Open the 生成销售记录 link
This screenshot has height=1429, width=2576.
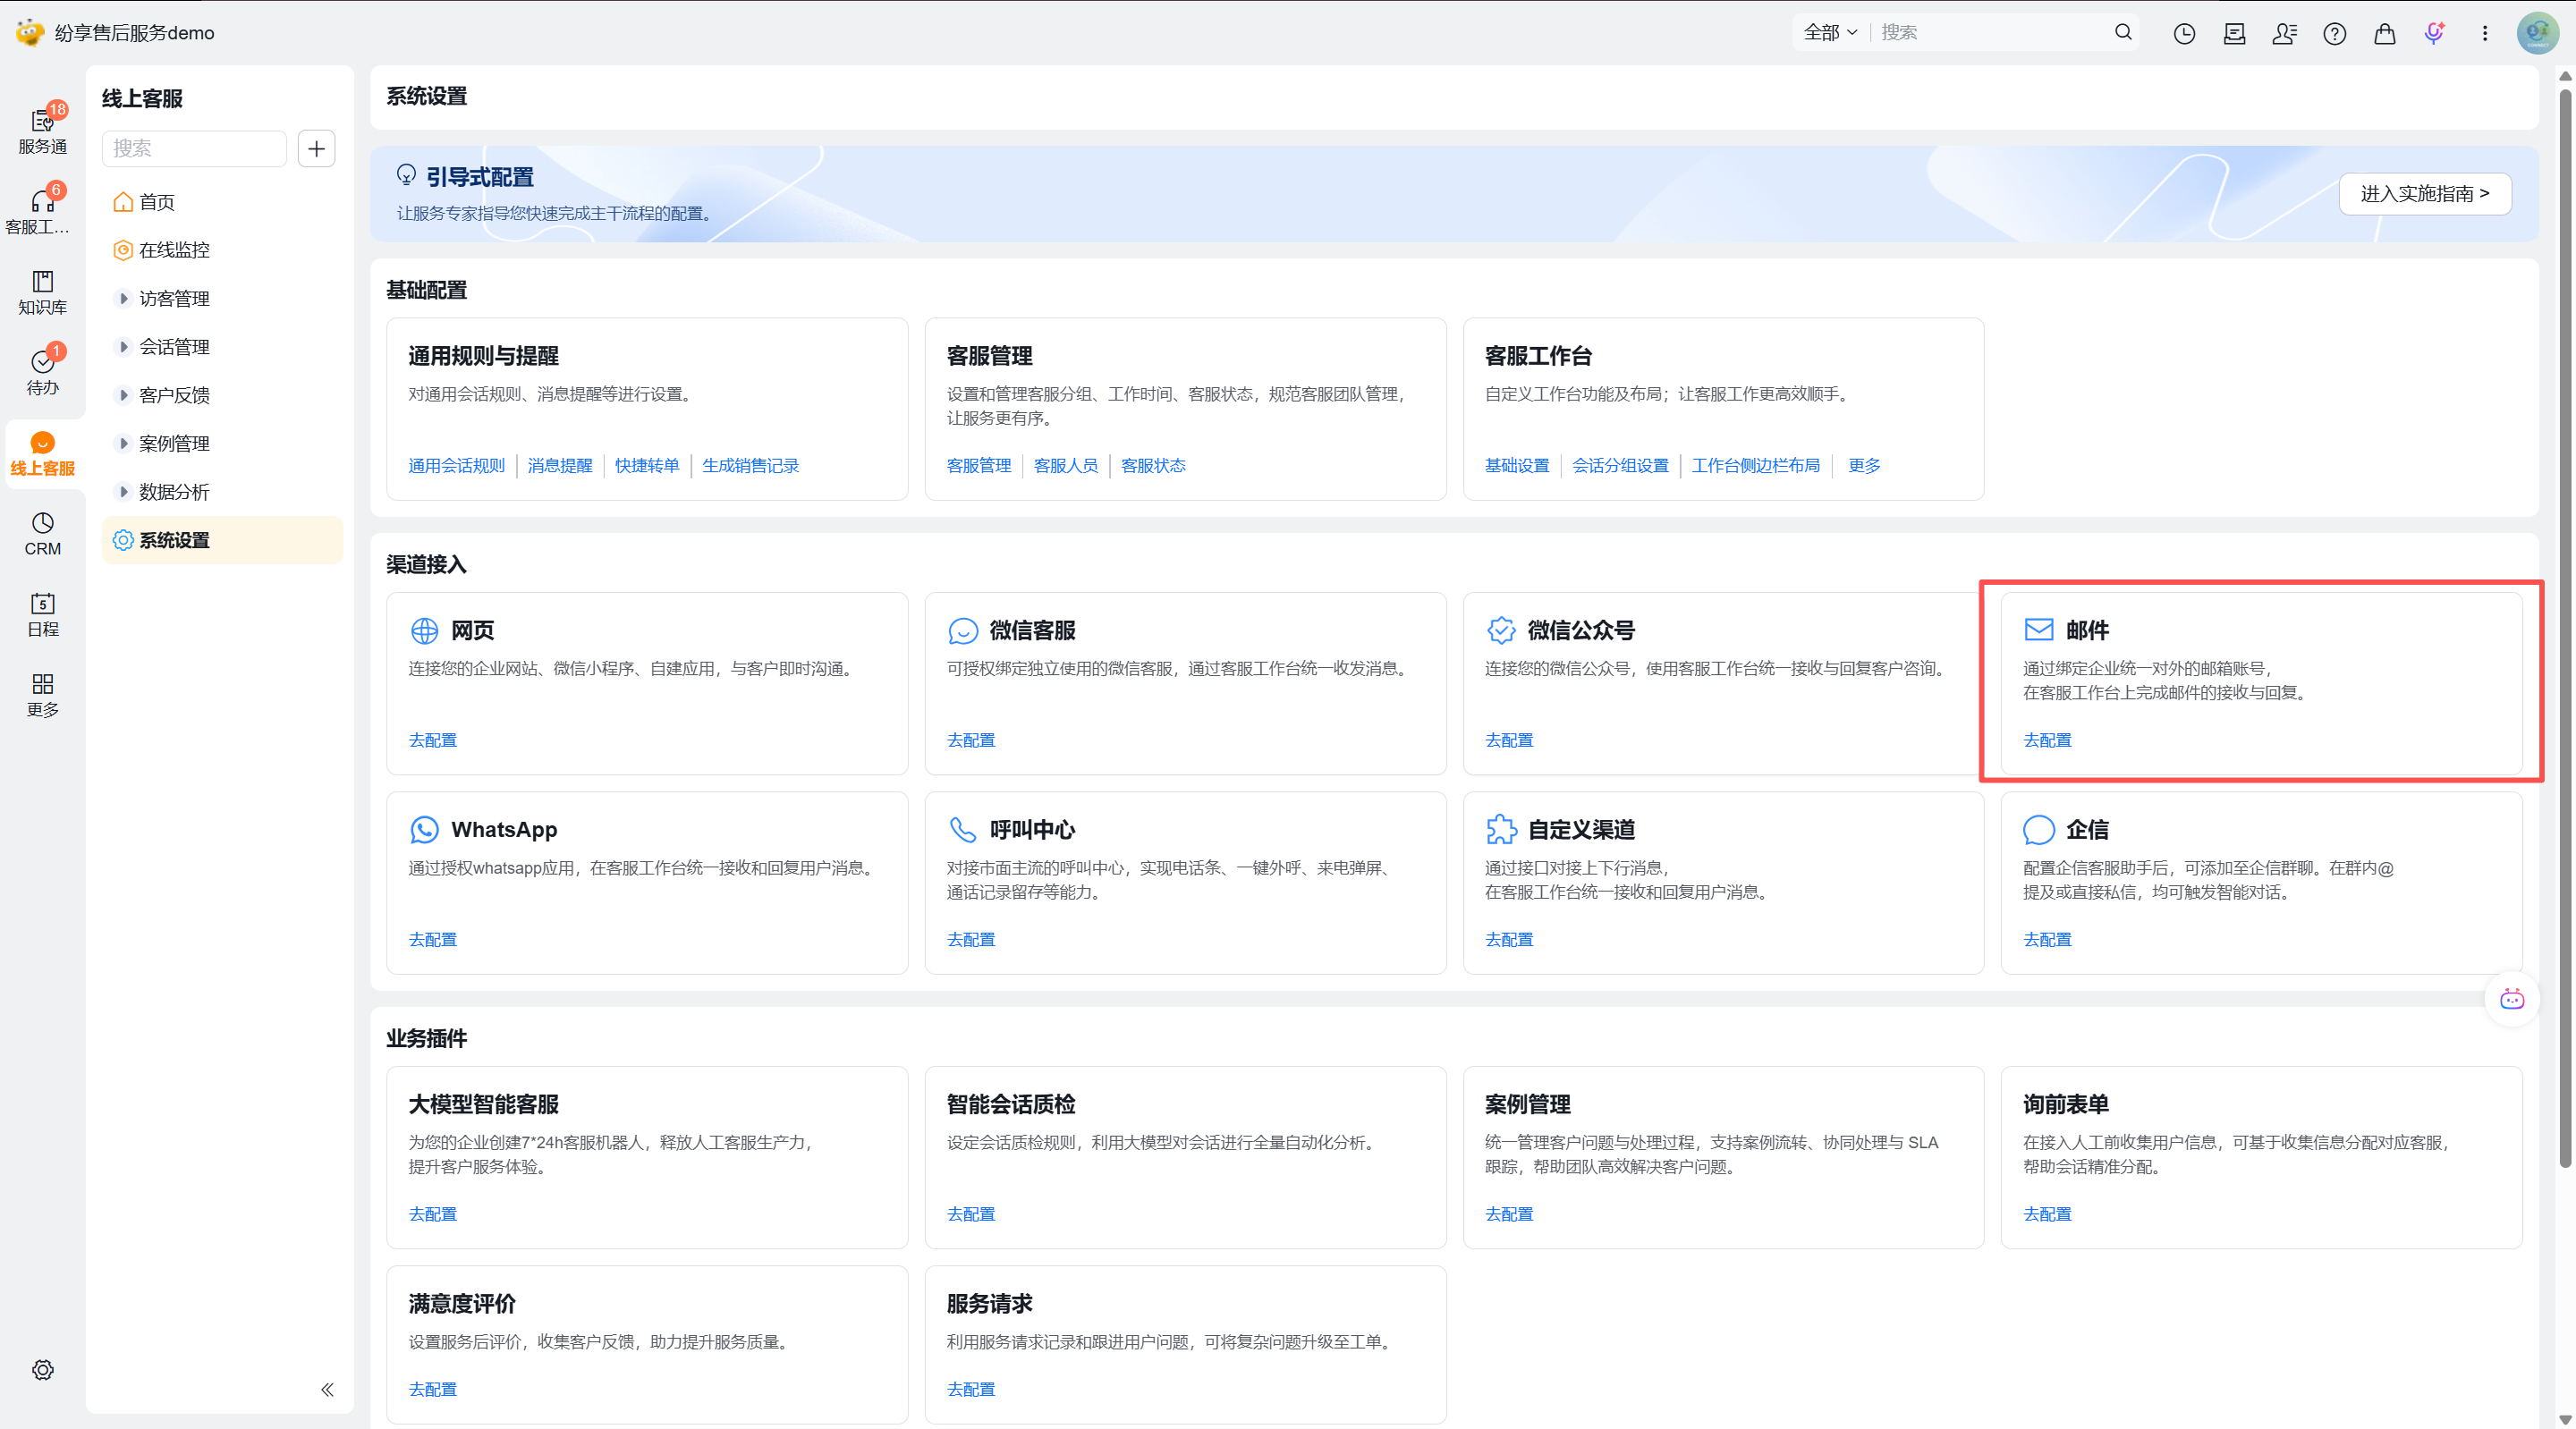click(x=750, y=465)
